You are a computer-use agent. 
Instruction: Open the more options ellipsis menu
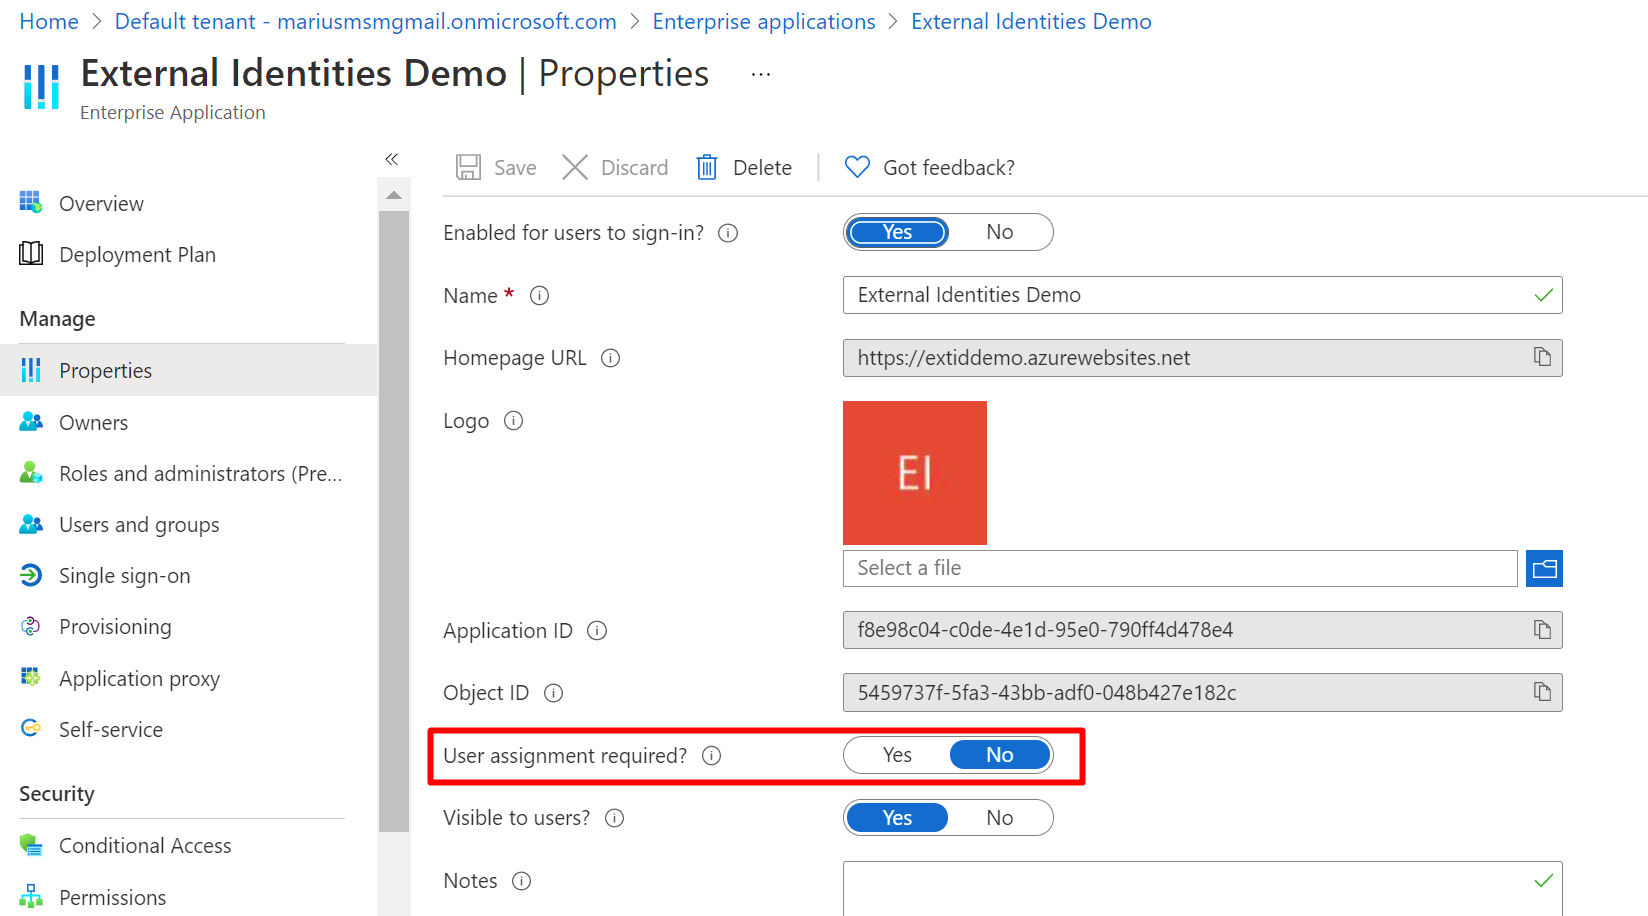761,74
